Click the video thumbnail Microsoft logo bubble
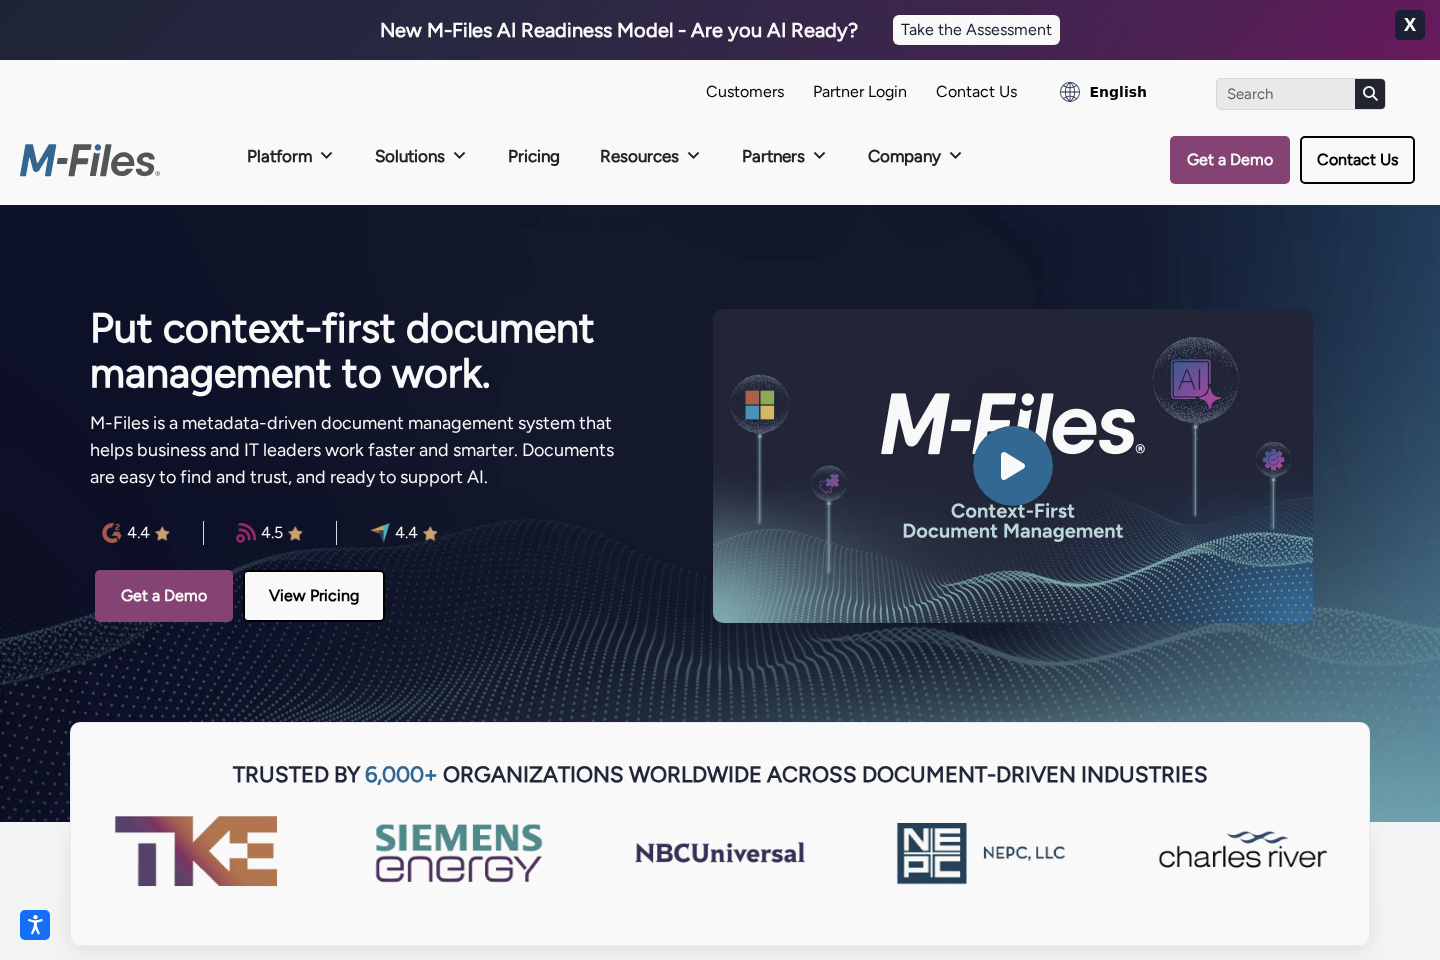This screenshot has height=960, width=1440. coord(760,404)
